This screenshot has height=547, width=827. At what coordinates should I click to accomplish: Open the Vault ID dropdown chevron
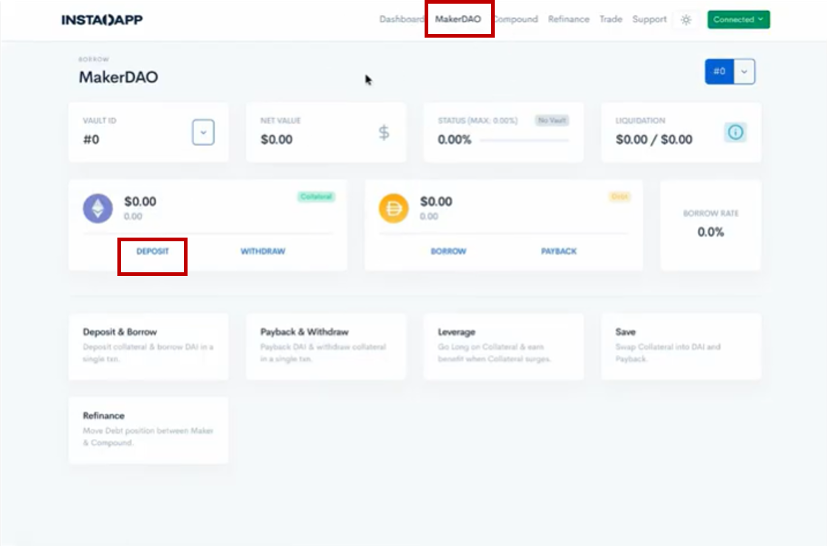click(203, 132)
